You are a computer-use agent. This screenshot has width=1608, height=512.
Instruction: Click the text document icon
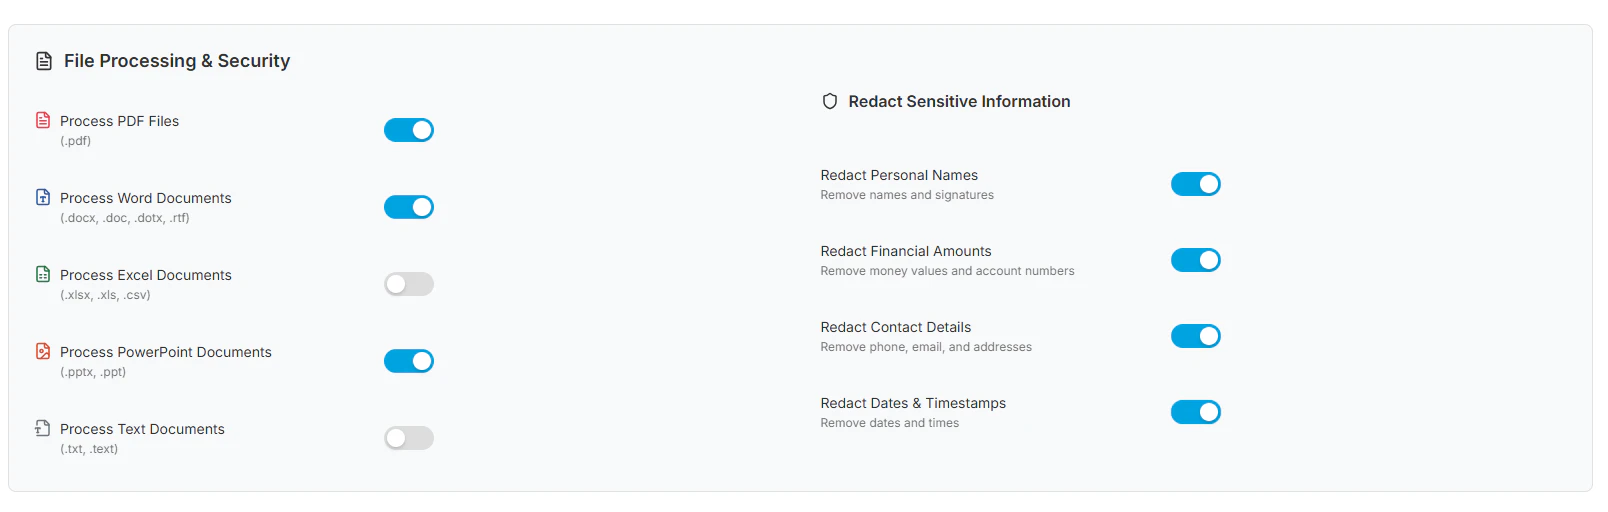[x=43, y=428]
